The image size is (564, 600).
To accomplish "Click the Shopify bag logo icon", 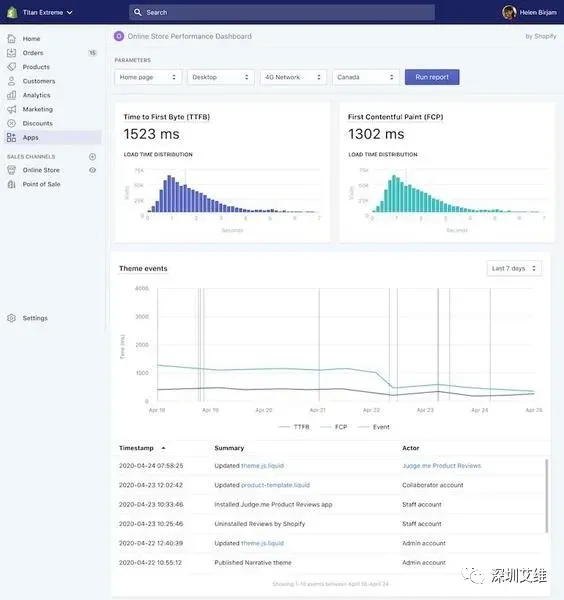I will [12, 12].
